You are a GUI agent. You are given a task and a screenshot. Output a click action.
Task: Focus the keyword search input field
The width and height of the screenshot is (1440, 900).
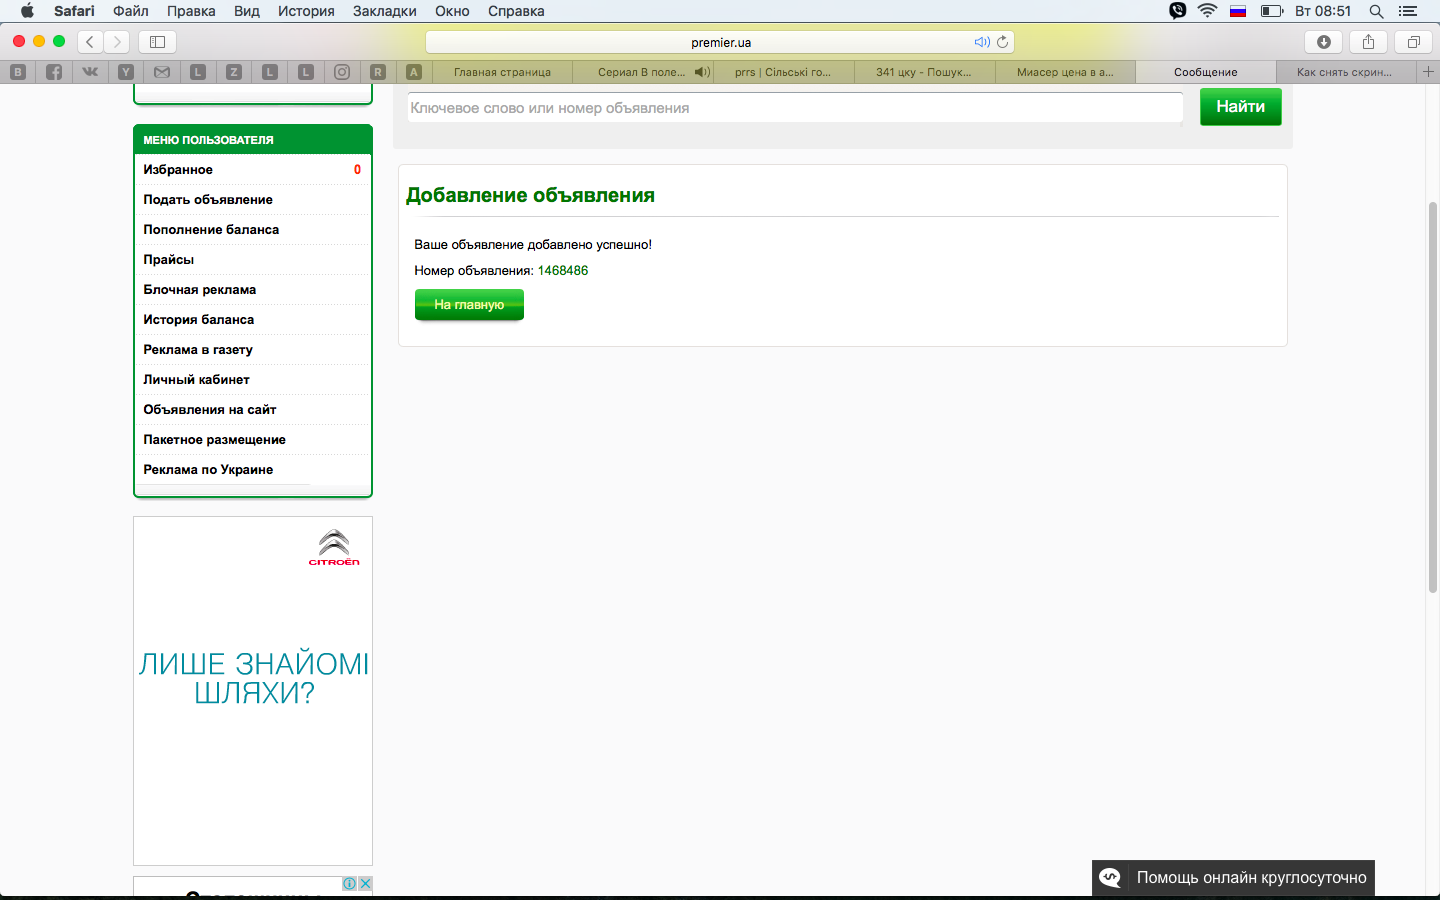coord(795,108)
